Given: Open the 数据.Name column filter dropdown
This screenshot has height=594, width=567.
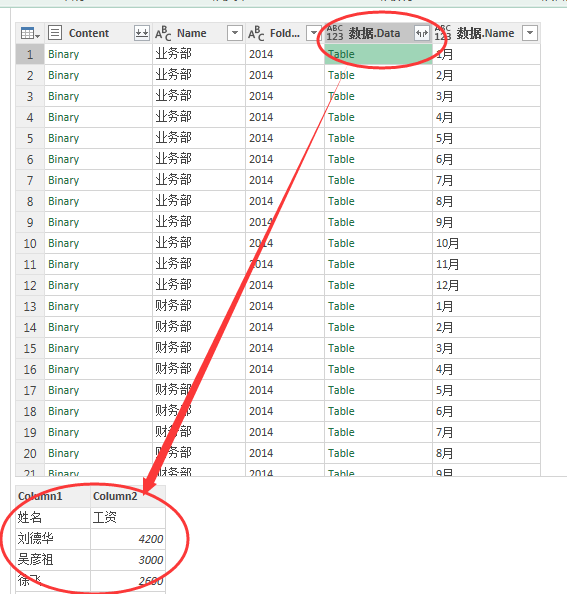Looking at the screenshot, I should 530,33.
